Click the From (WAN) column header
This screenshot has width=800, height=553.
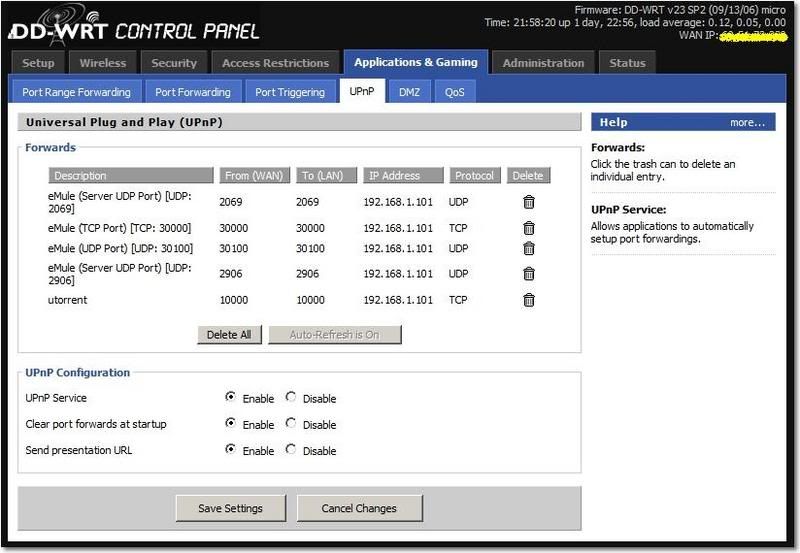click(254, 175)
